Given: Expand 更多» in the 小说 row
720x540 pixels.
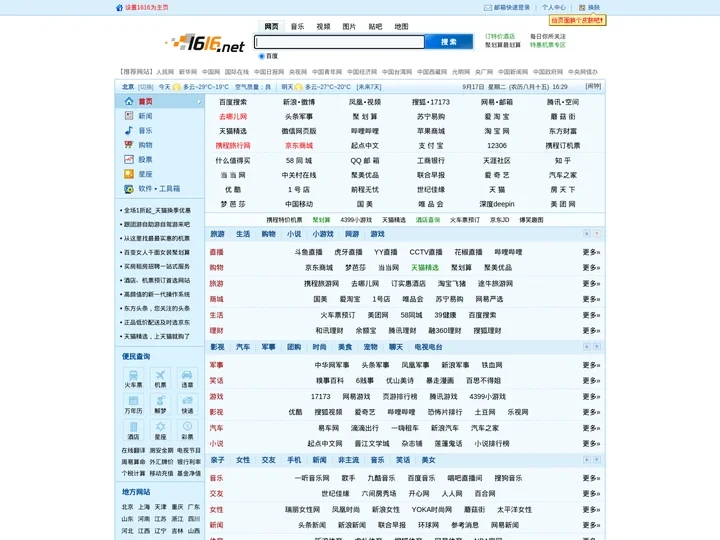Looking at the screenshot, I should [x=591, y=444].
